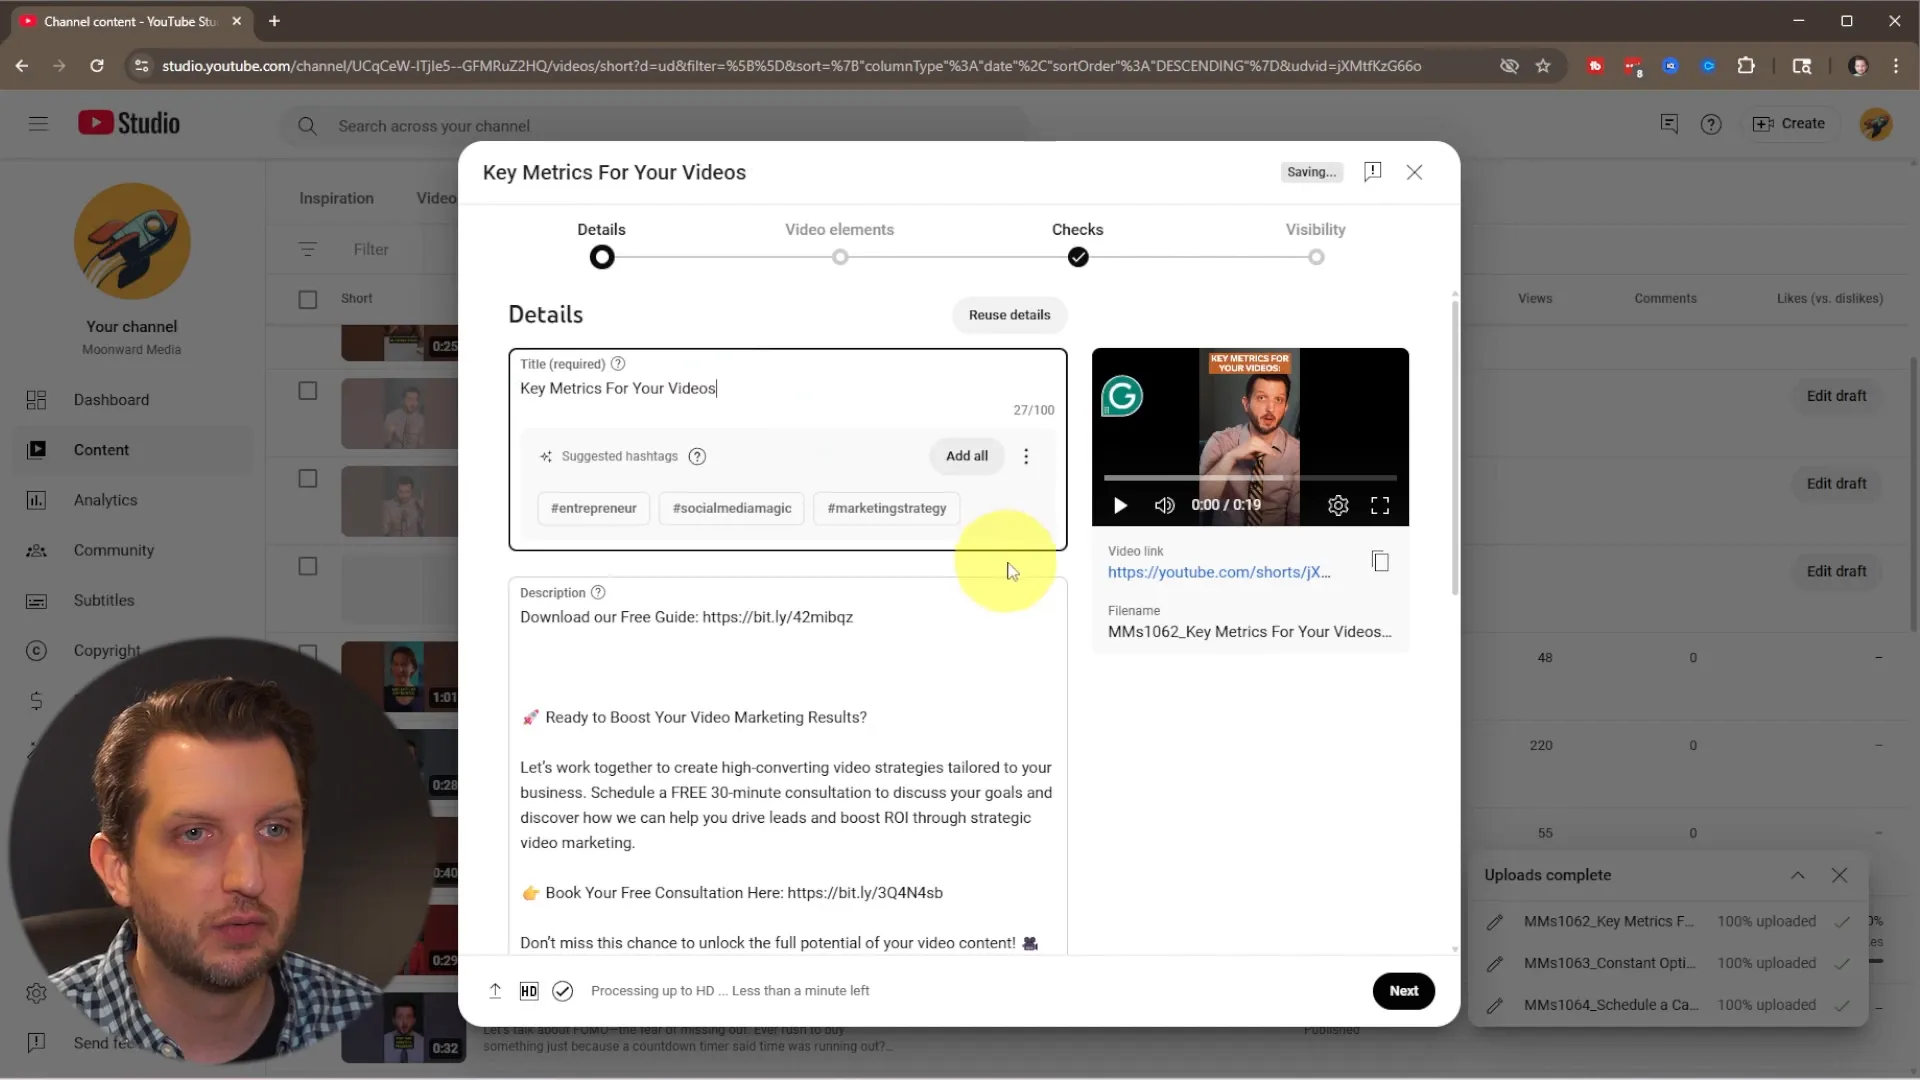Check the first draft row checkbox
The width and height of the screenshot is (1920, 1080).
308,391
